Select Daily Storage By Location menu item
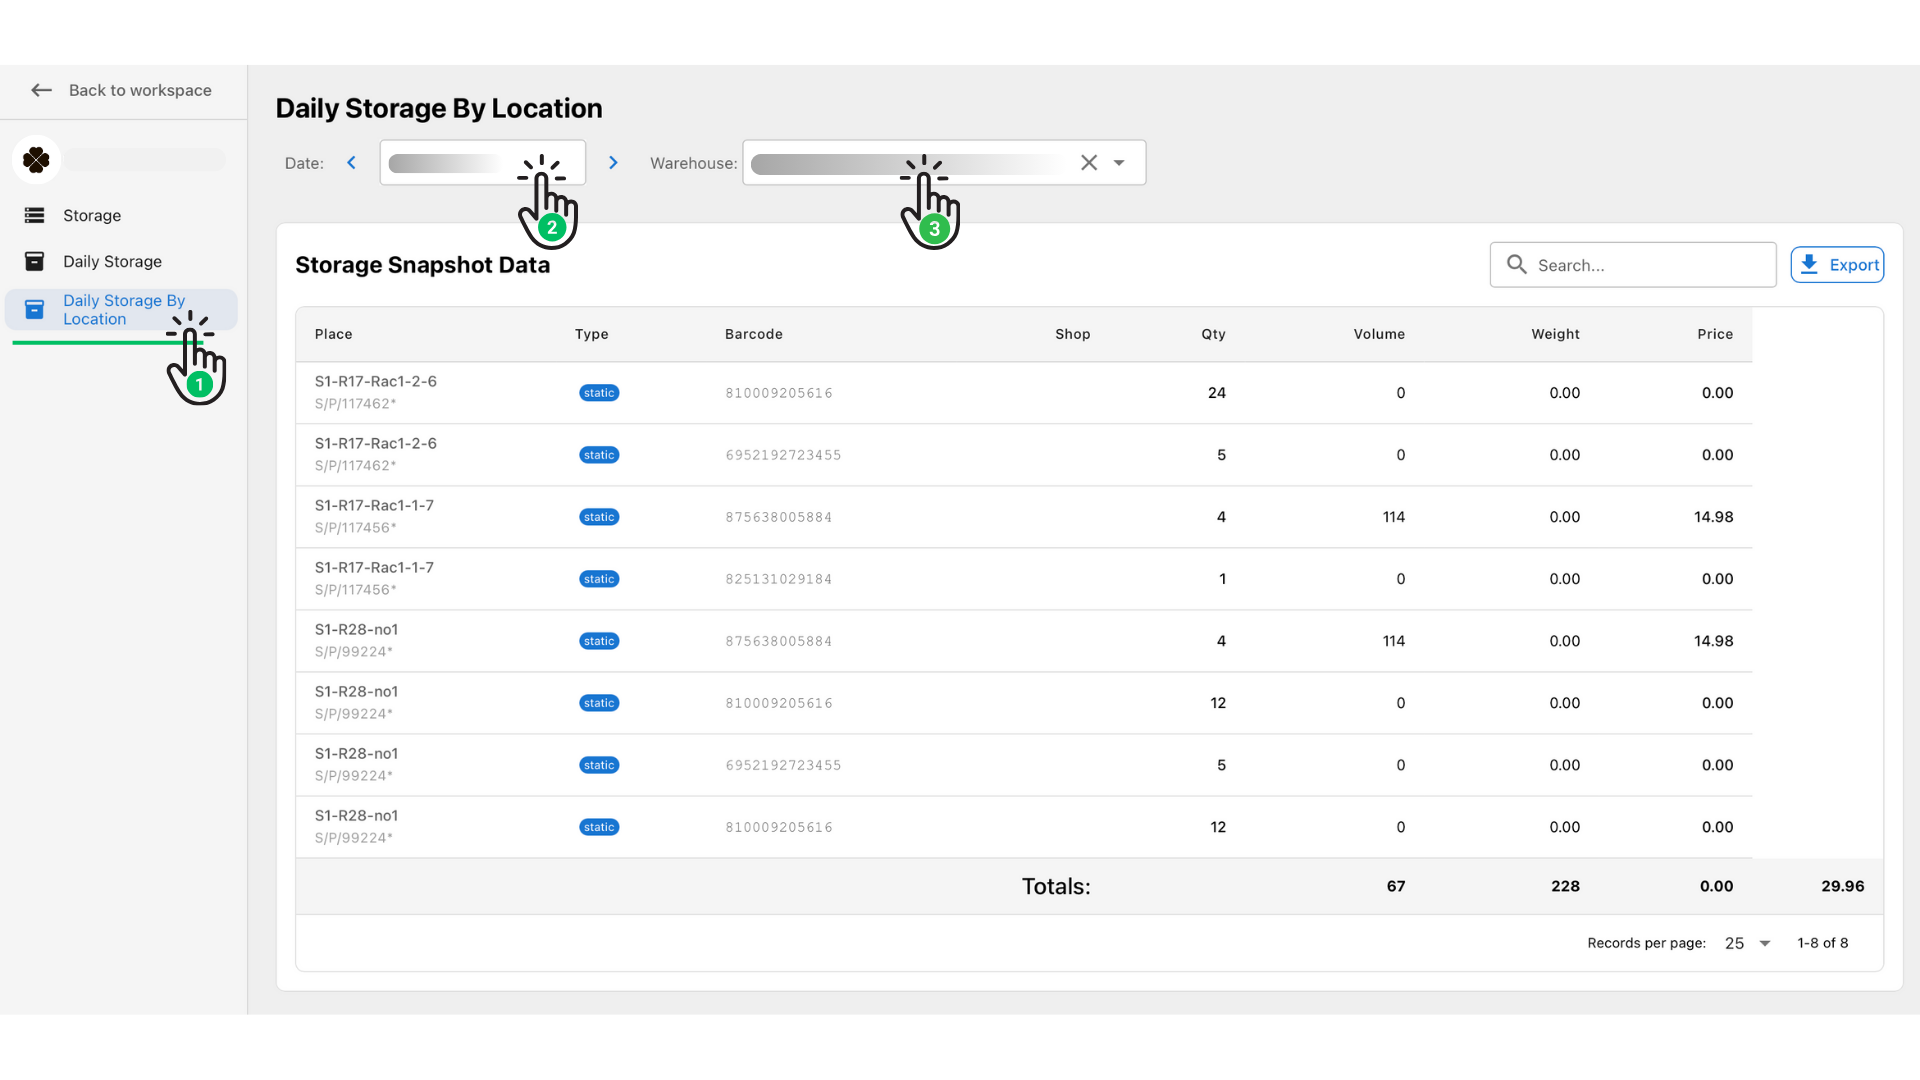1920x1080 pixels. (125, 309)
